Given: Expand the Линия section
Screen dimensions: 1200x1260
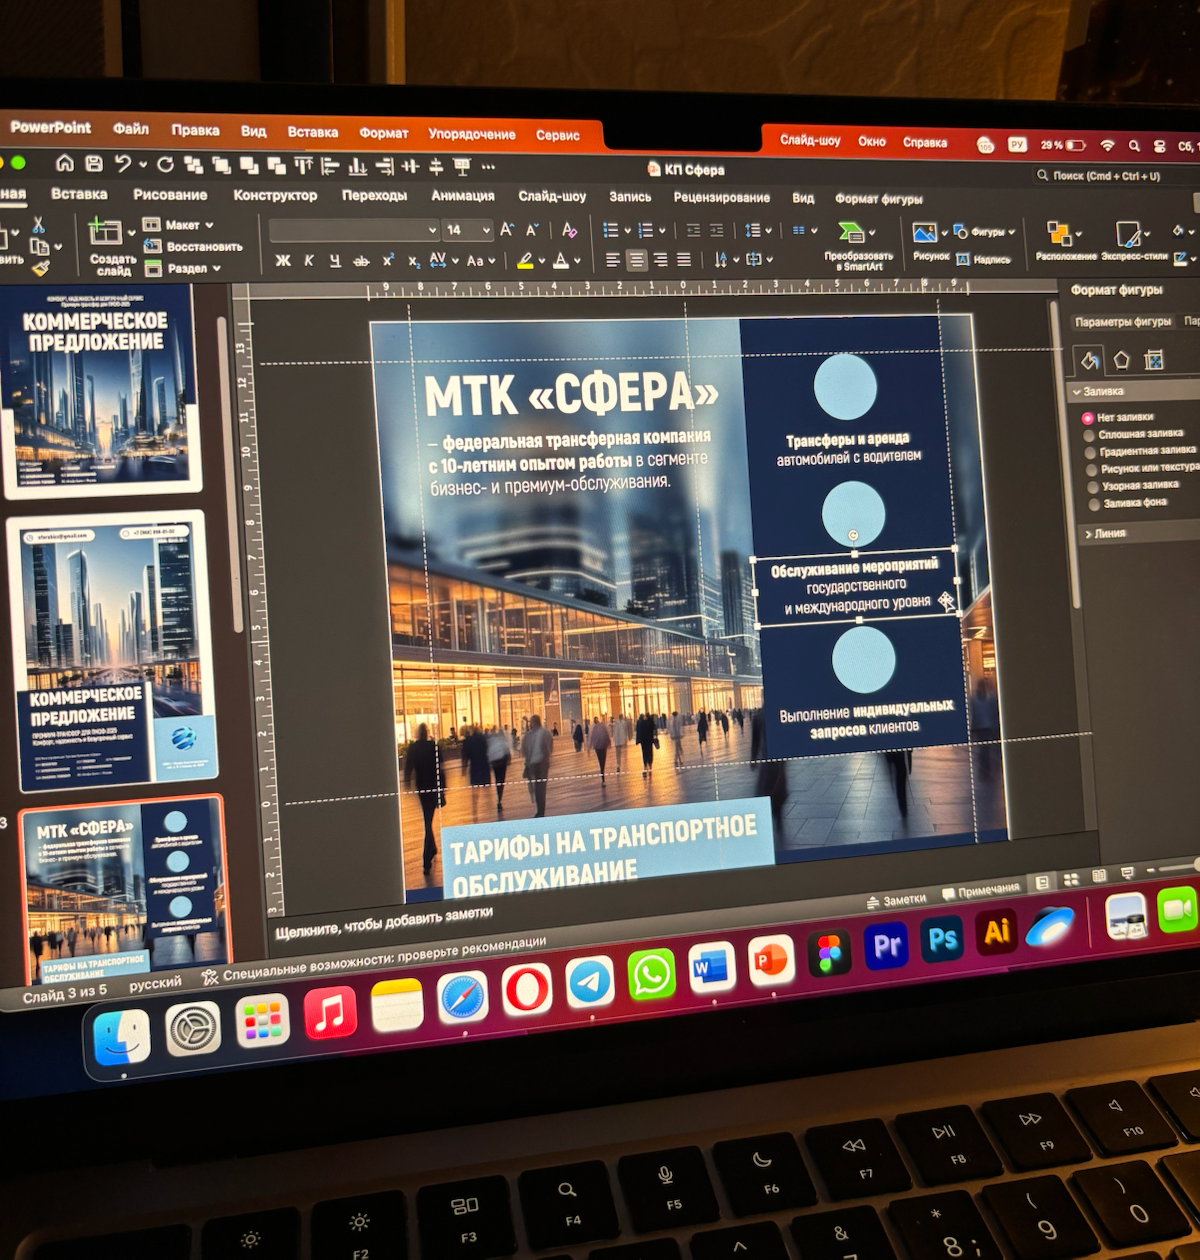Looking at the screenshot, I should click(1088, 534).
